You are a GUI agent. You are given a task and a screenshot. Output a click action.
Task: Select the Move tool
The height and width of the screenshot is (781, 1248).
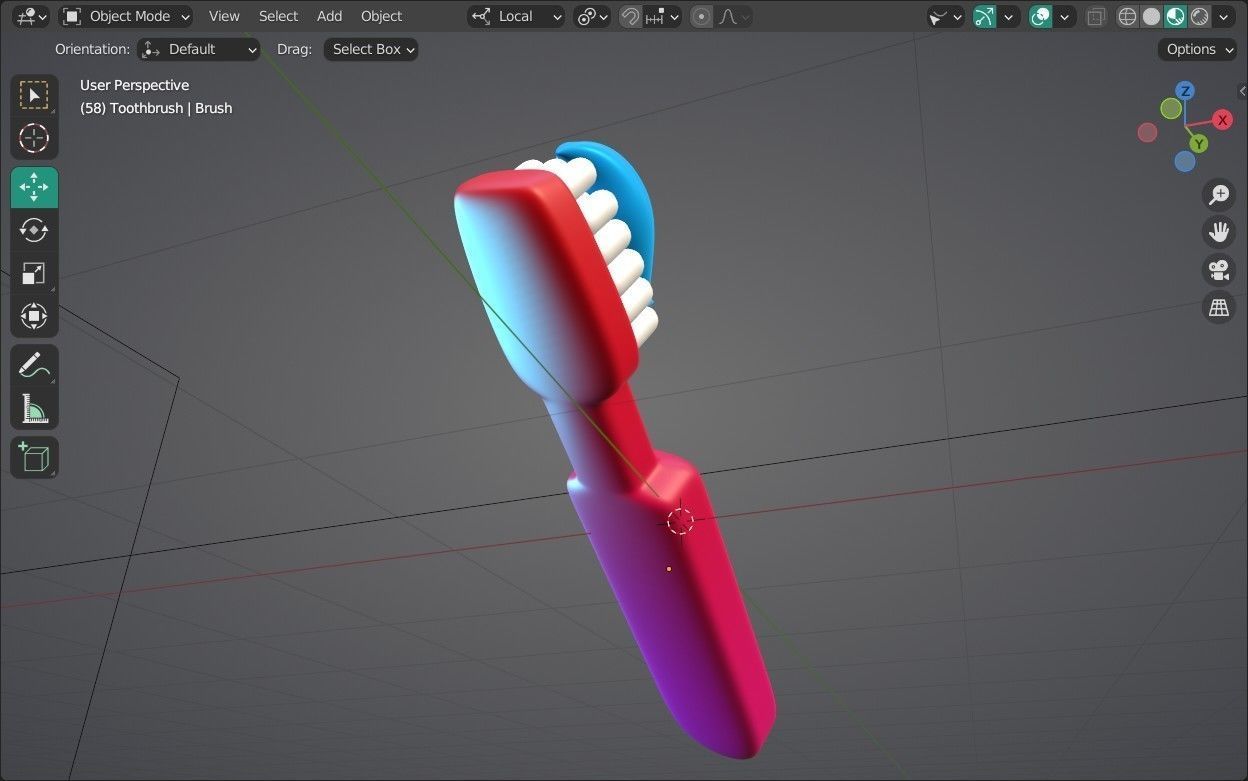34,187
